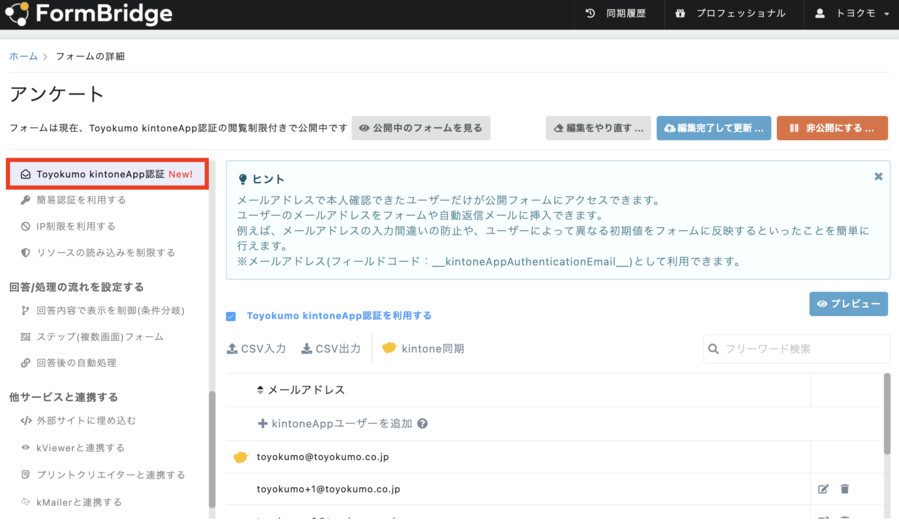Click kintone cloud icon beside toyokumo@toyokumo.co.jp
899x525 pixels.
241,457
